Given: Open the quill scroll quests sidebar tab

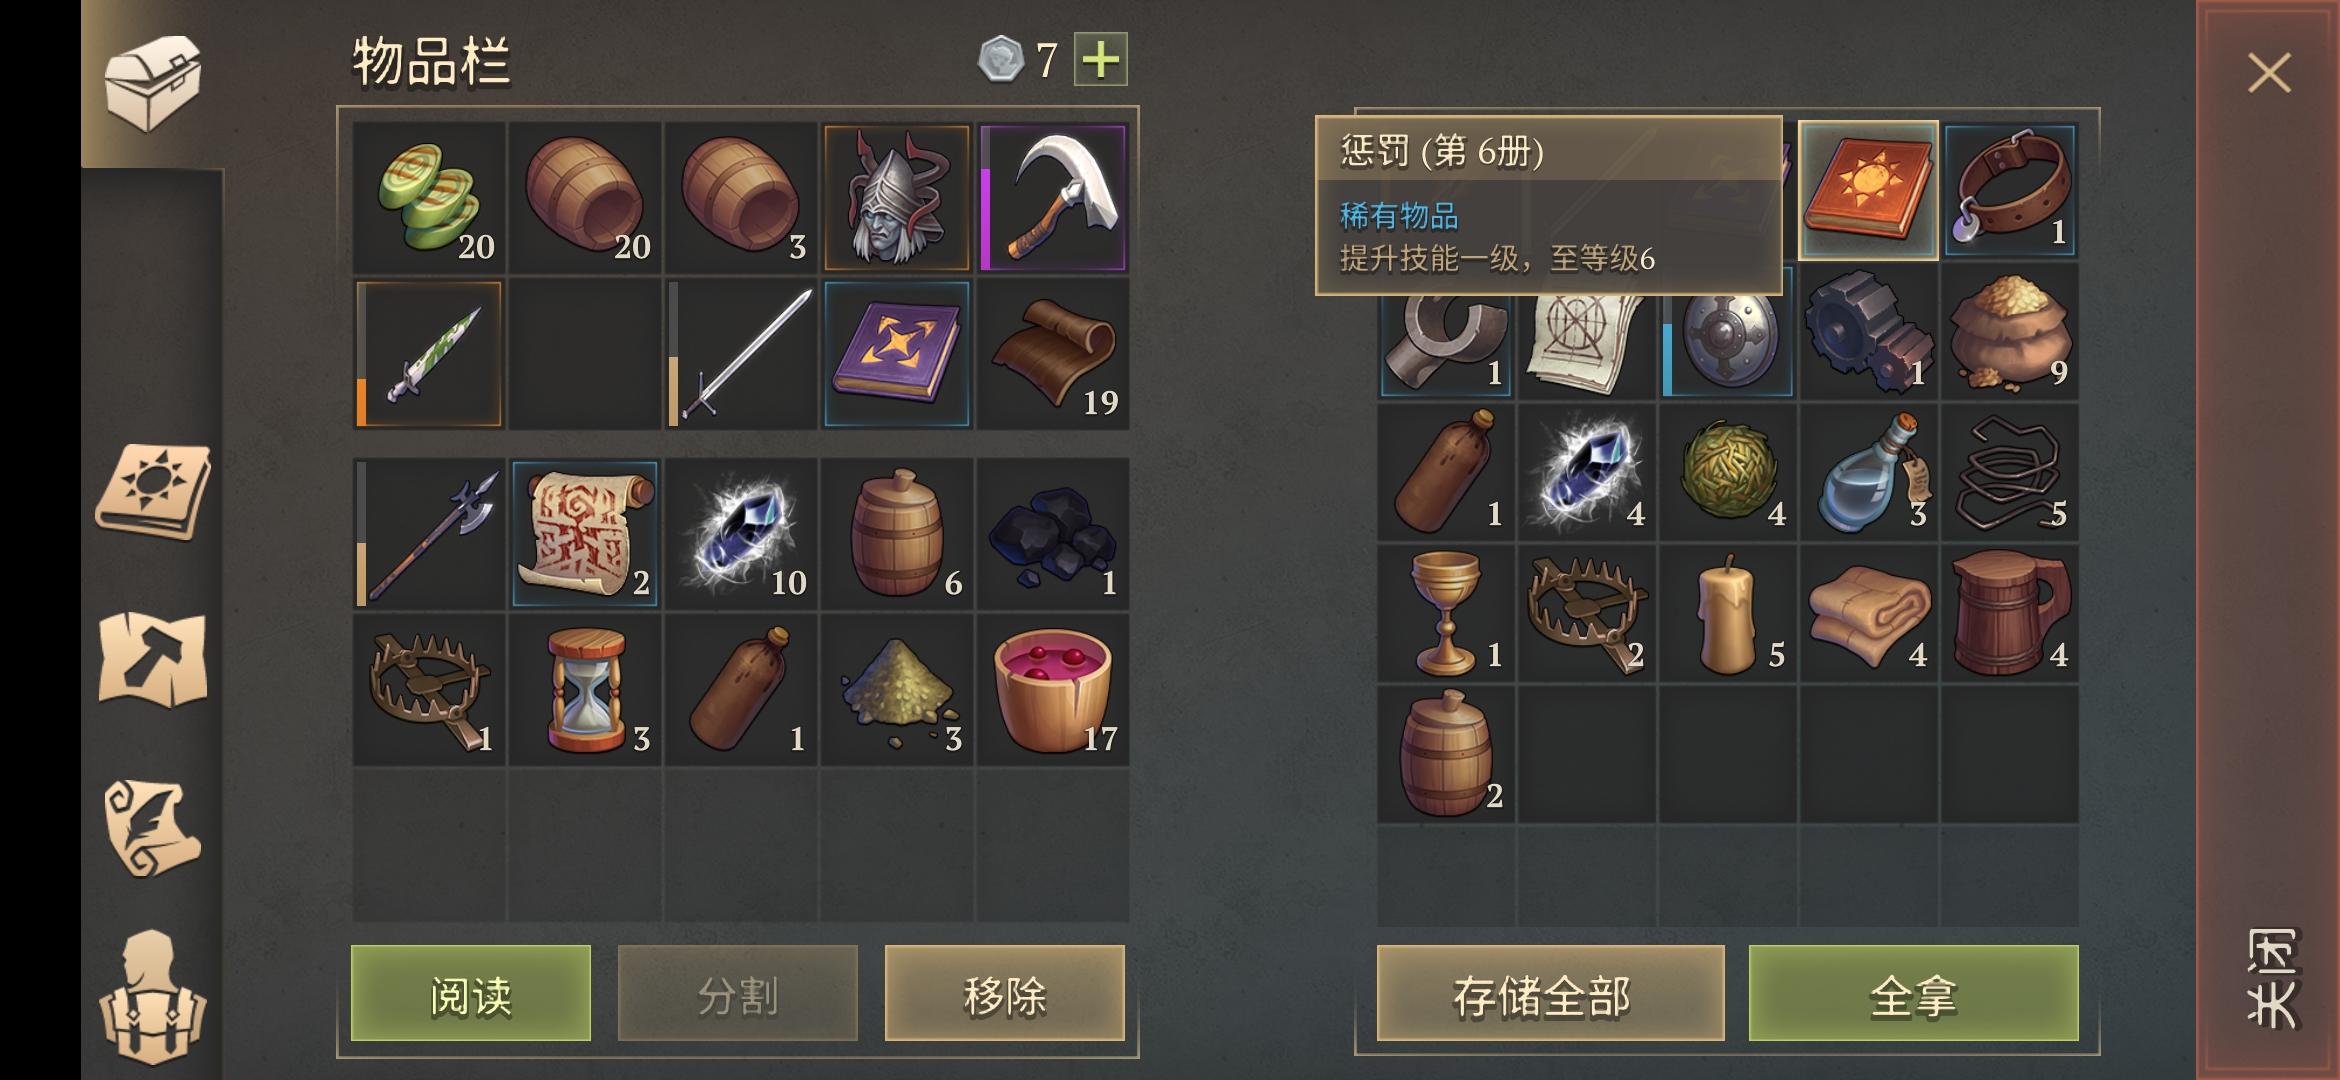Looking at the screenshot, I should [152, 828].
